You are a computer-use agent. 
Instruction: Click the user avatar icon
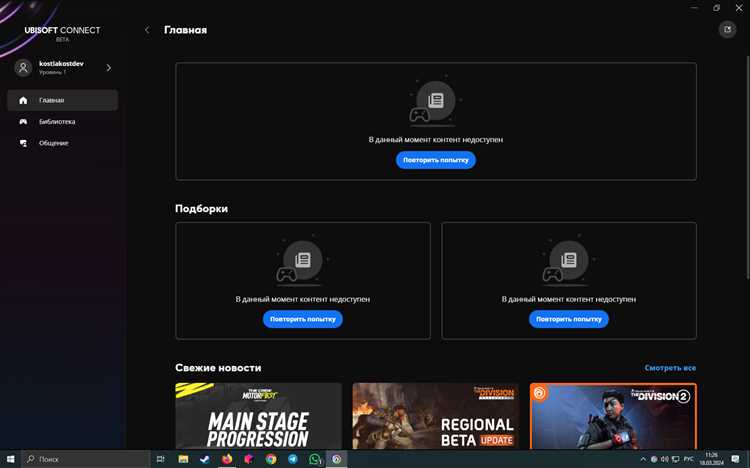[x=23, y=67]
